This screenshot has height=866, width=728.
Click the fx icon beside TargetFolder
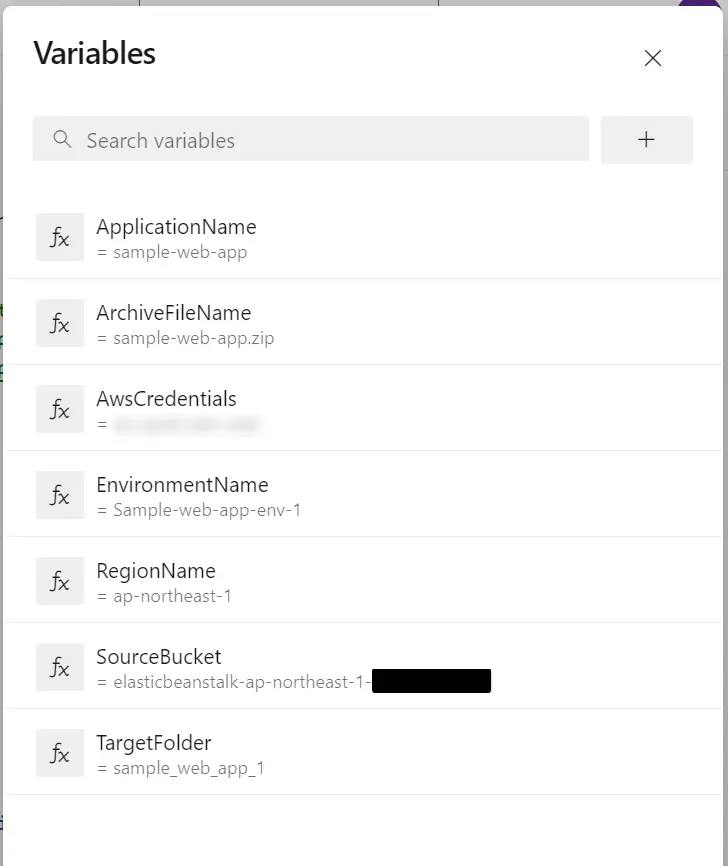click(60, 753)
